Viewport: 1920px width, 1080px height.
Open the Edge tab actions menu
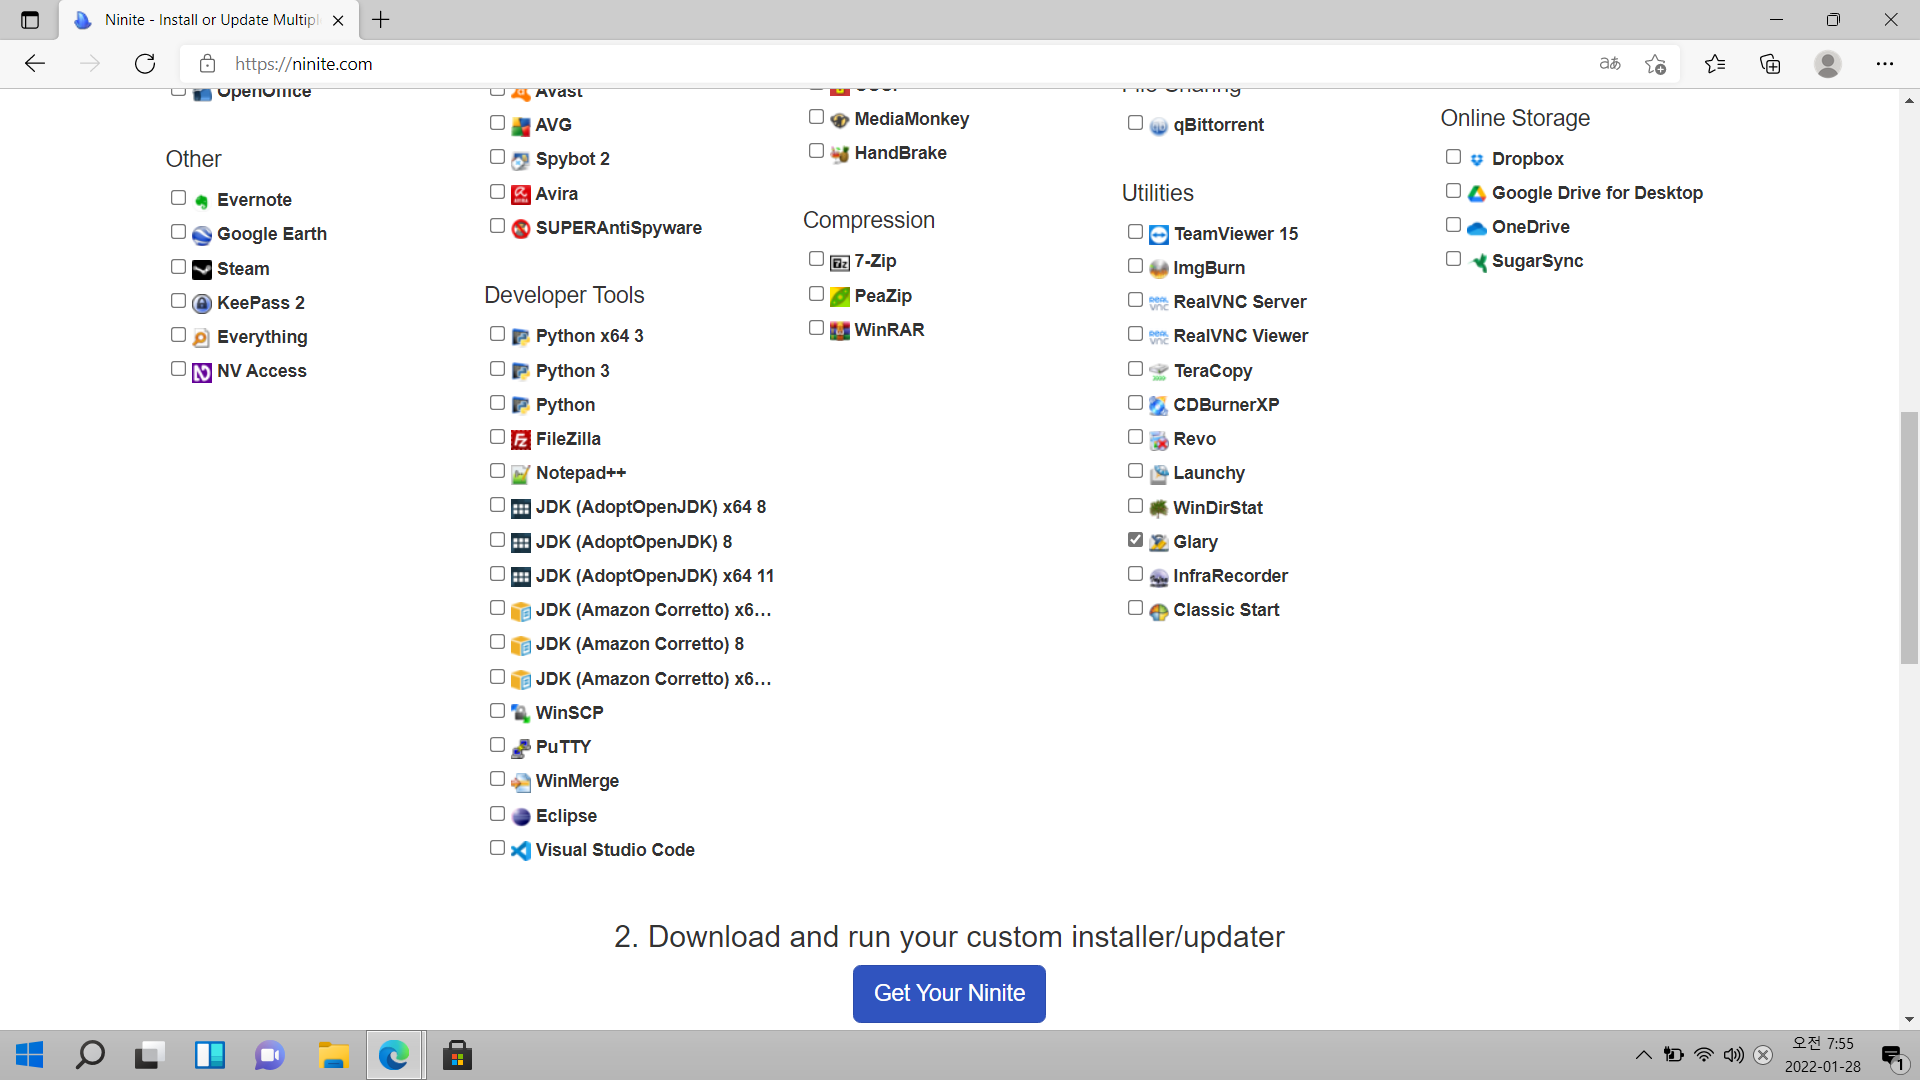point(30,20)
